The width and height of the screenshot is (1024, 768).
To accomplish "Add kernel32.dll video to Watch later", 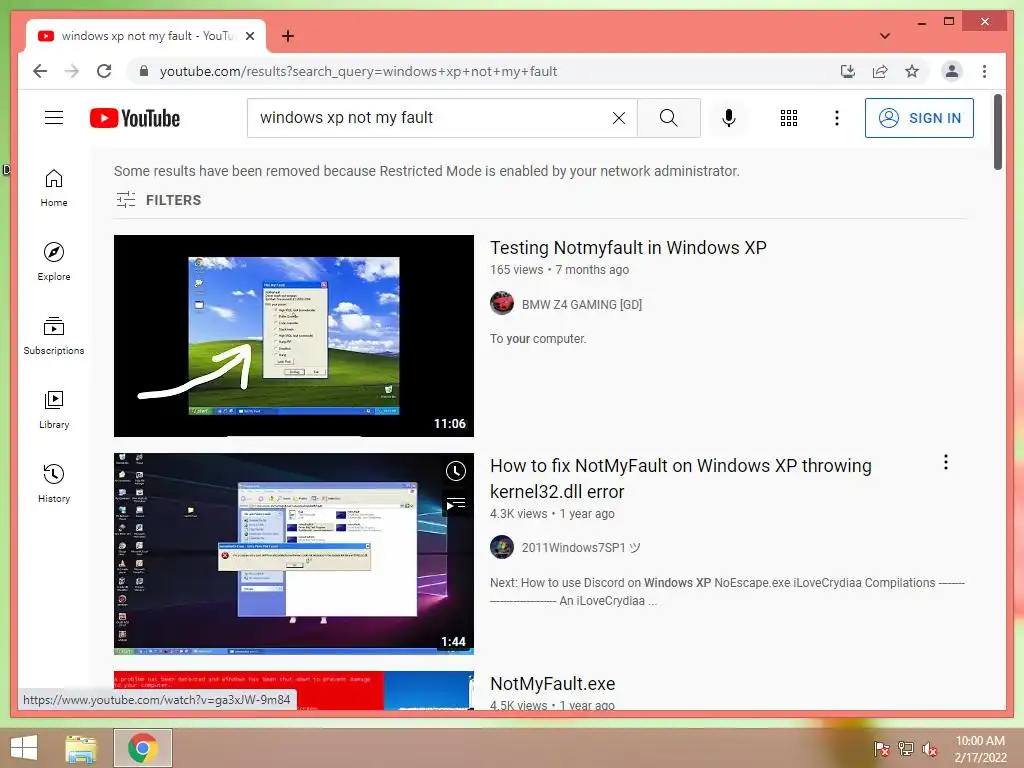I will (x=456, y=471).
